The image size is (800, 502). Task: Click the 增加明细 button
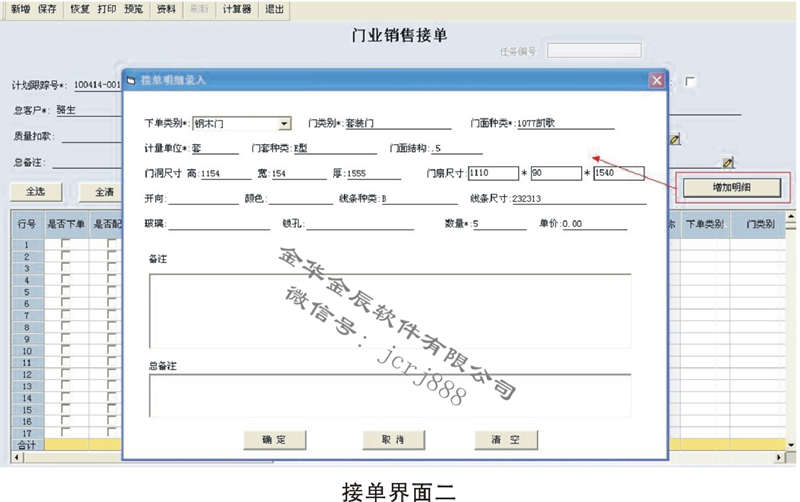click(x=732, y=187)
